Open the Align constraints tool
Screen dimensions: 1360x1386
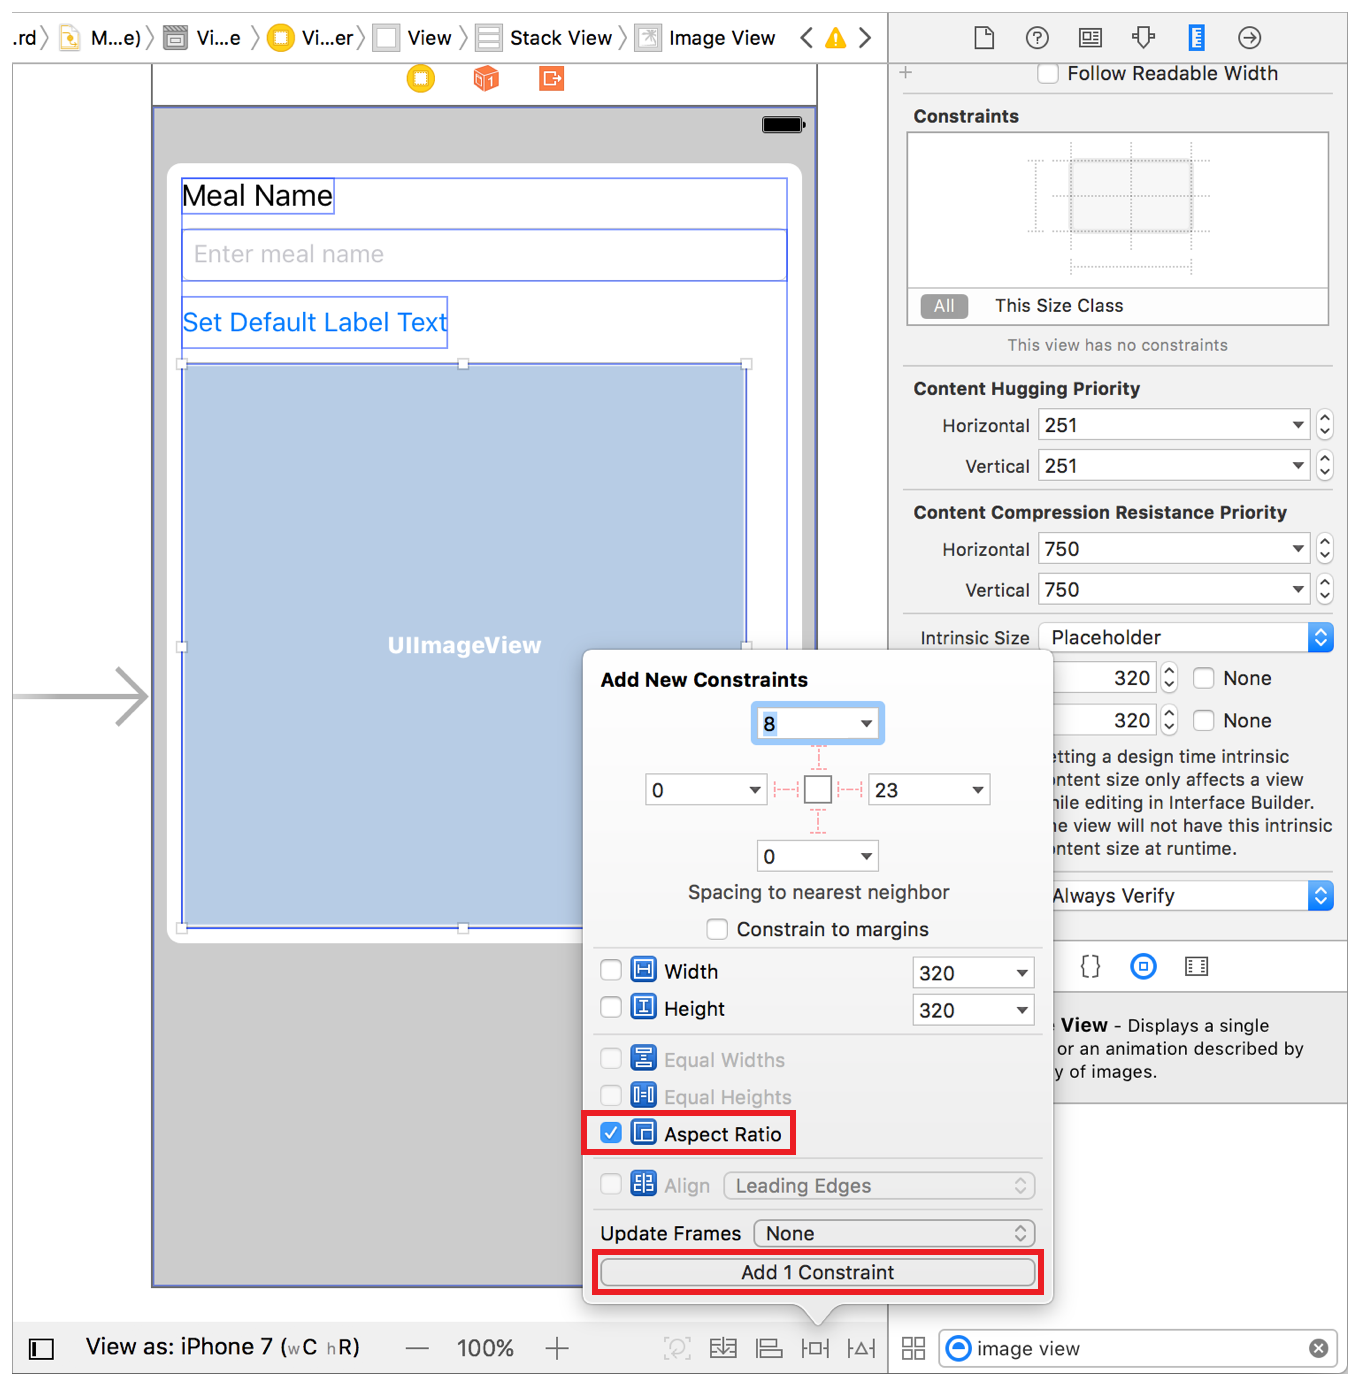click(x=769, y=1348)
